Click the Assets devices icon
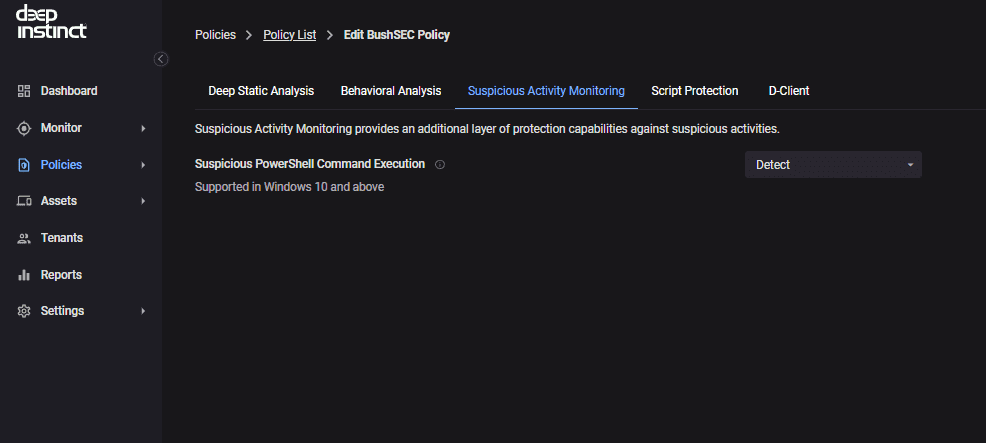The image size is (986, 443). (24, 201)
